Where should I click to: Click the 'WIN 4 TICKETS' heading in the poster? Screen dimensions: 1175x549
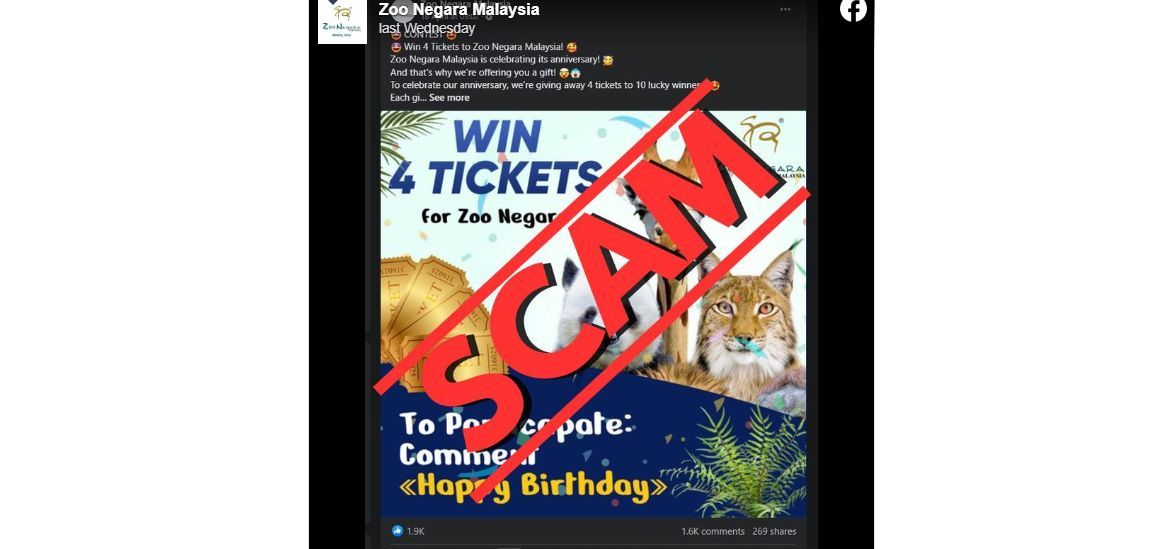[495, 159]
